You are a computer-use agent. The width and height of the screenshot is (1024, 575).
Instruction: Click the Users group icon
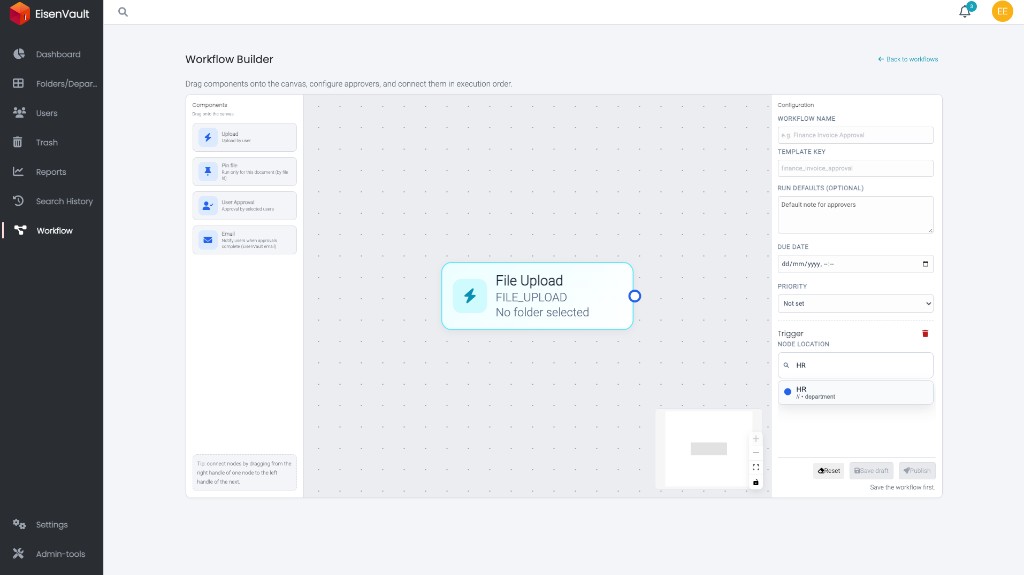19,112
